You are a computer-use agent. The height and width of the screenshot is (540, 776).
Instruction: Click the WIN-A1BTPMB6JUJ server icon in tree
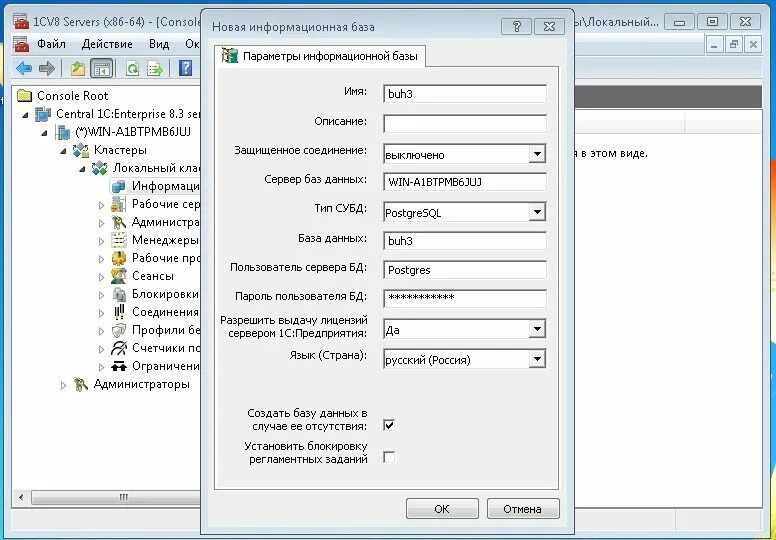click(x=63, y=132)
